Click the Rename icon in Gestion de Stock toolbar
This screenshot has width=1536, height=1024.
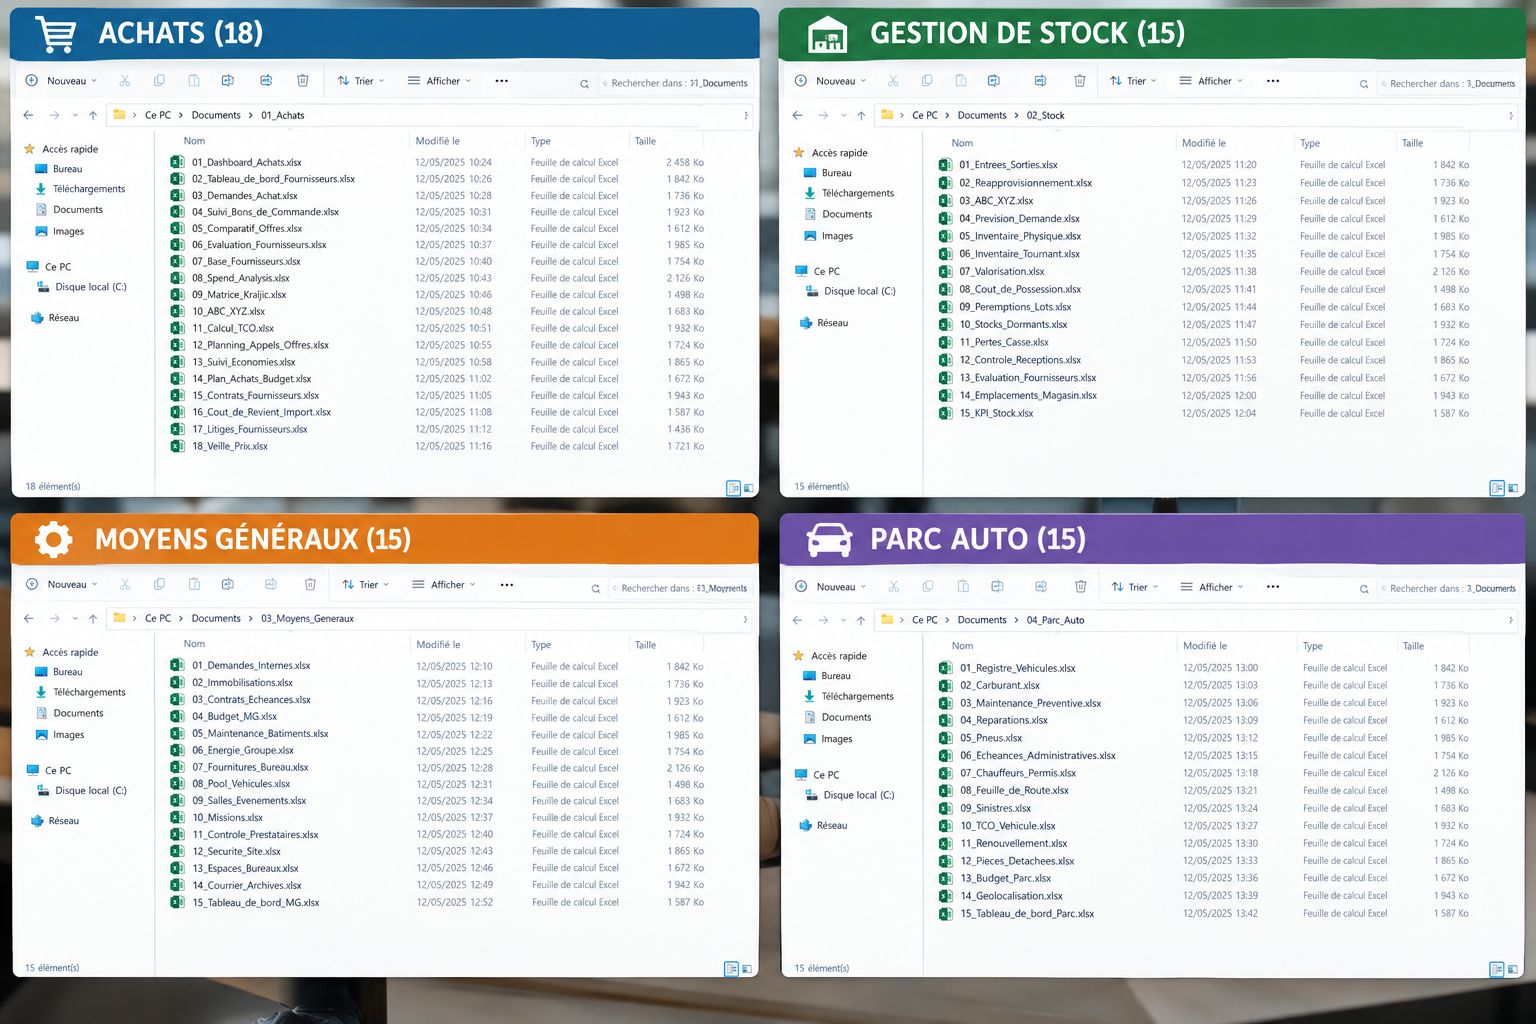tap(994, 81)
